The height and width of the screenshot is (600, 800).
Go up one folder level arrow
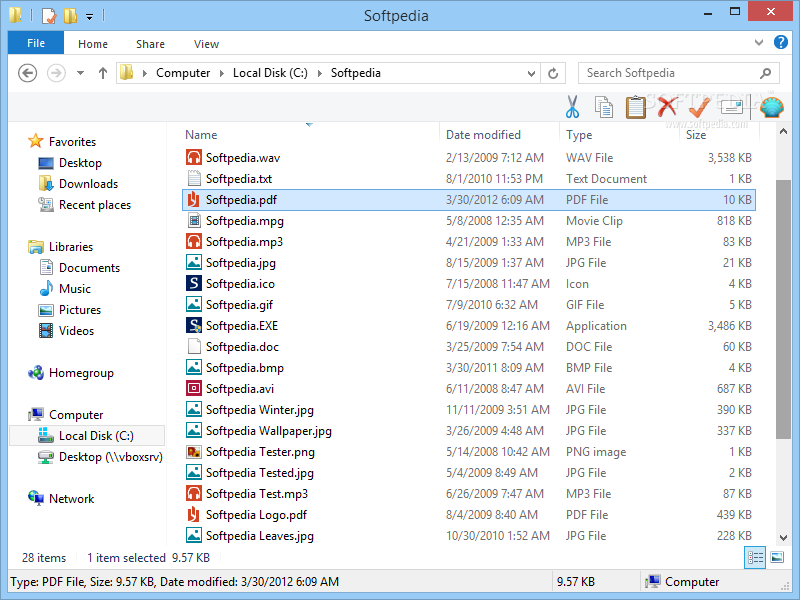(103, 73)
